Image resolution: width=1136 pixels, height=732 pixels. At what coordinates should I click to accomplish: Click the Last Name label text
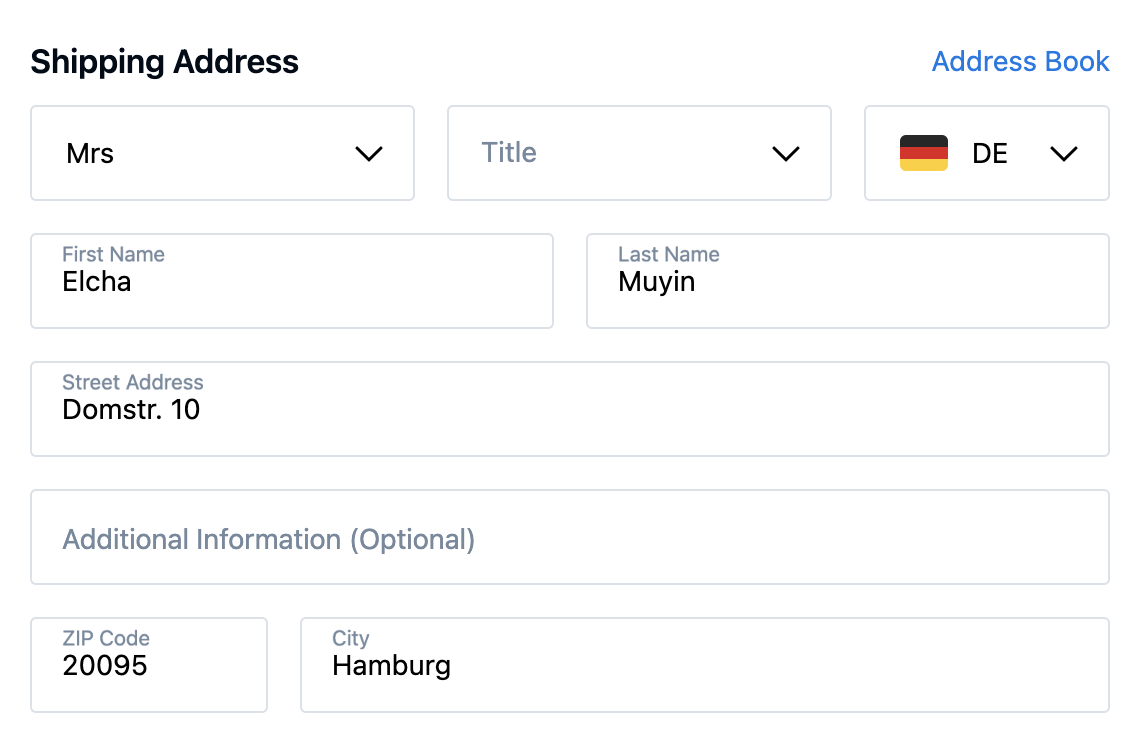tap(668, 255)
